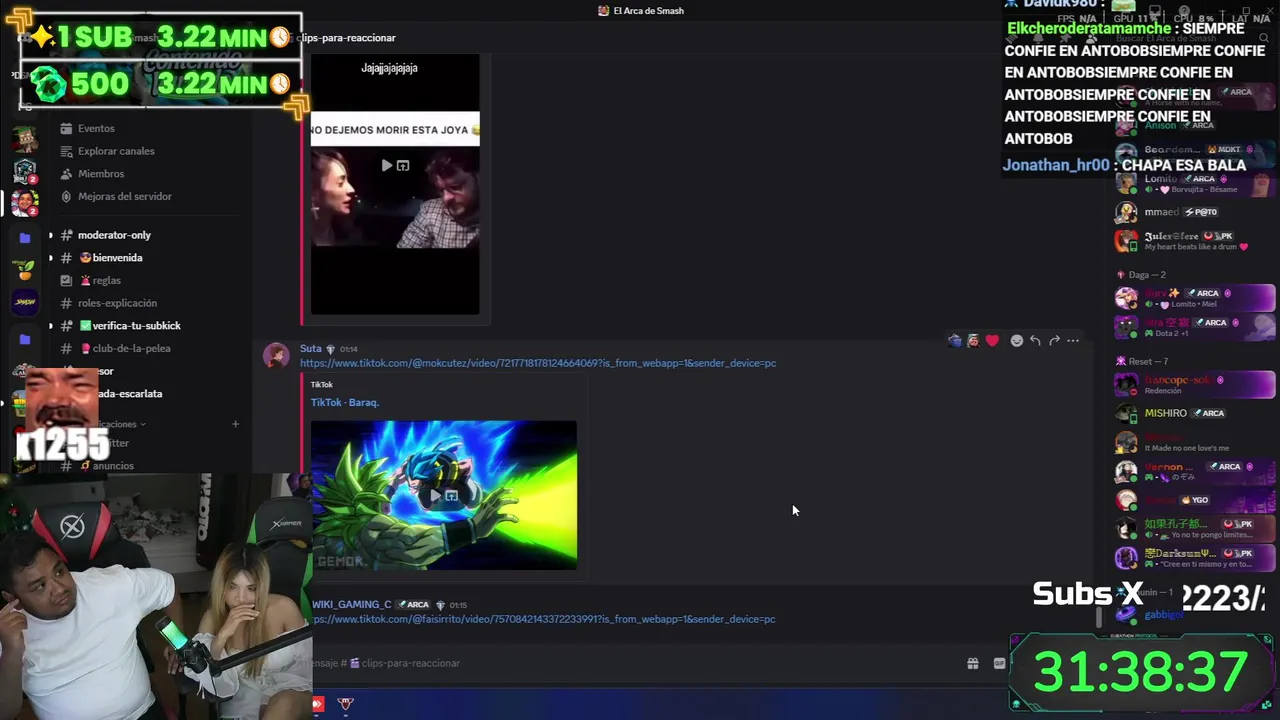Select the Minecraft-face server icon
Image resolution: width=1280 pixels, height=720 pixels.
pyautogui.click(x=25, y=138)
